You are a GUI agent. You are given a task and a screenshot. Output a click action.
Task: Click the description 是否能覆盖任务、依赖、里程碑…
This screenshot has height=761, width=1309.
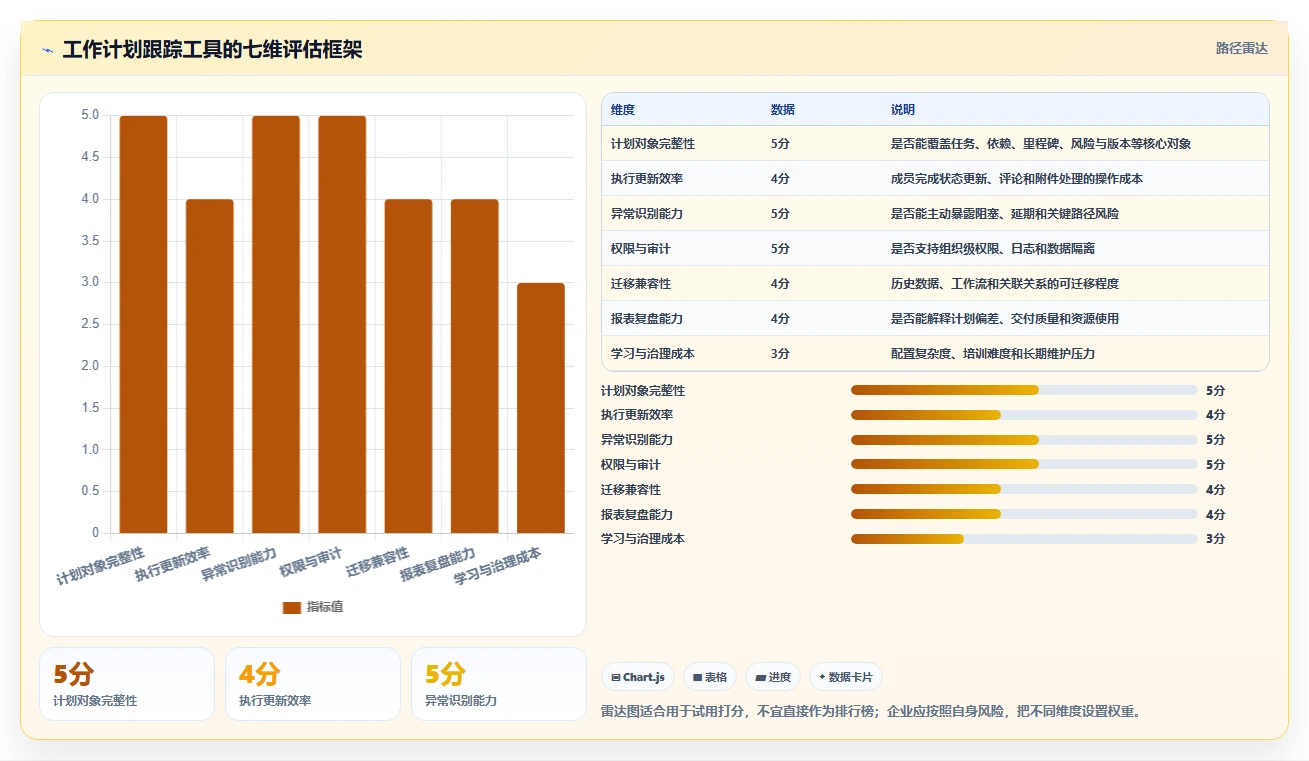point(1041,144)
